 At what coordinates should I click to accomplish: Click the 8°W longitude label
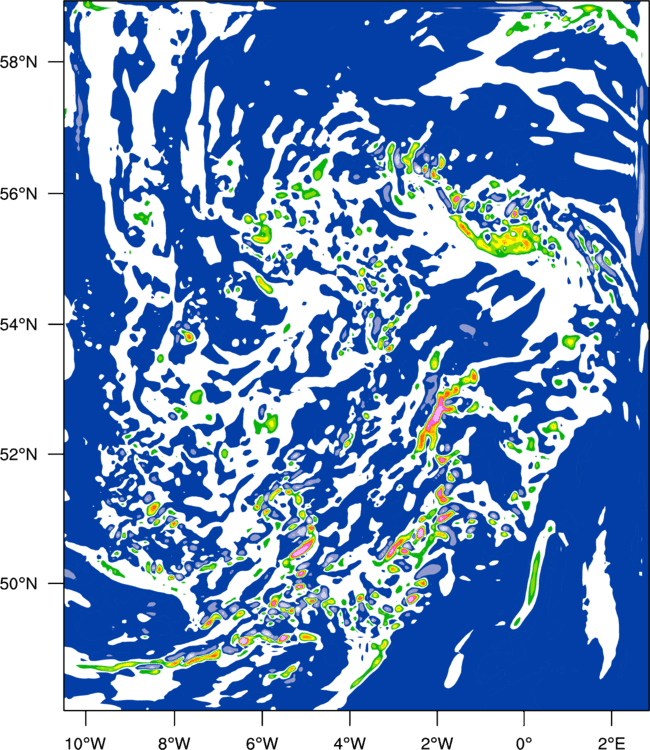[x=174, y=743]
